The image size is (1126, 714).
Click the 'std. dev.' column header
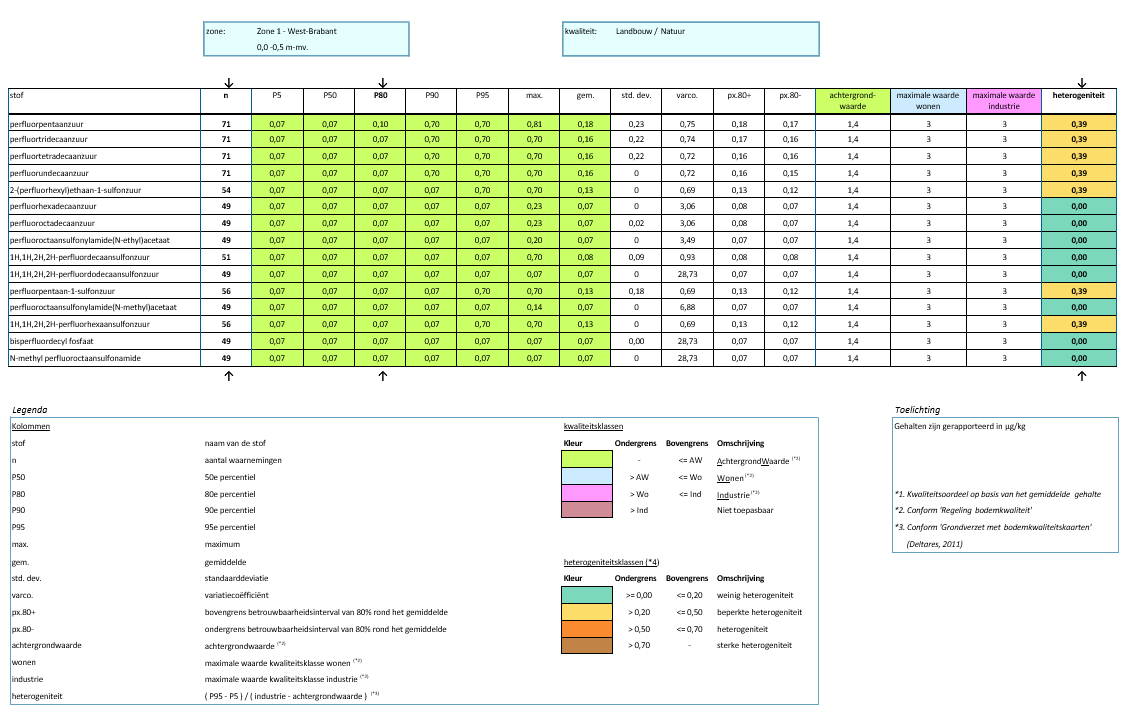click(636, 101)
